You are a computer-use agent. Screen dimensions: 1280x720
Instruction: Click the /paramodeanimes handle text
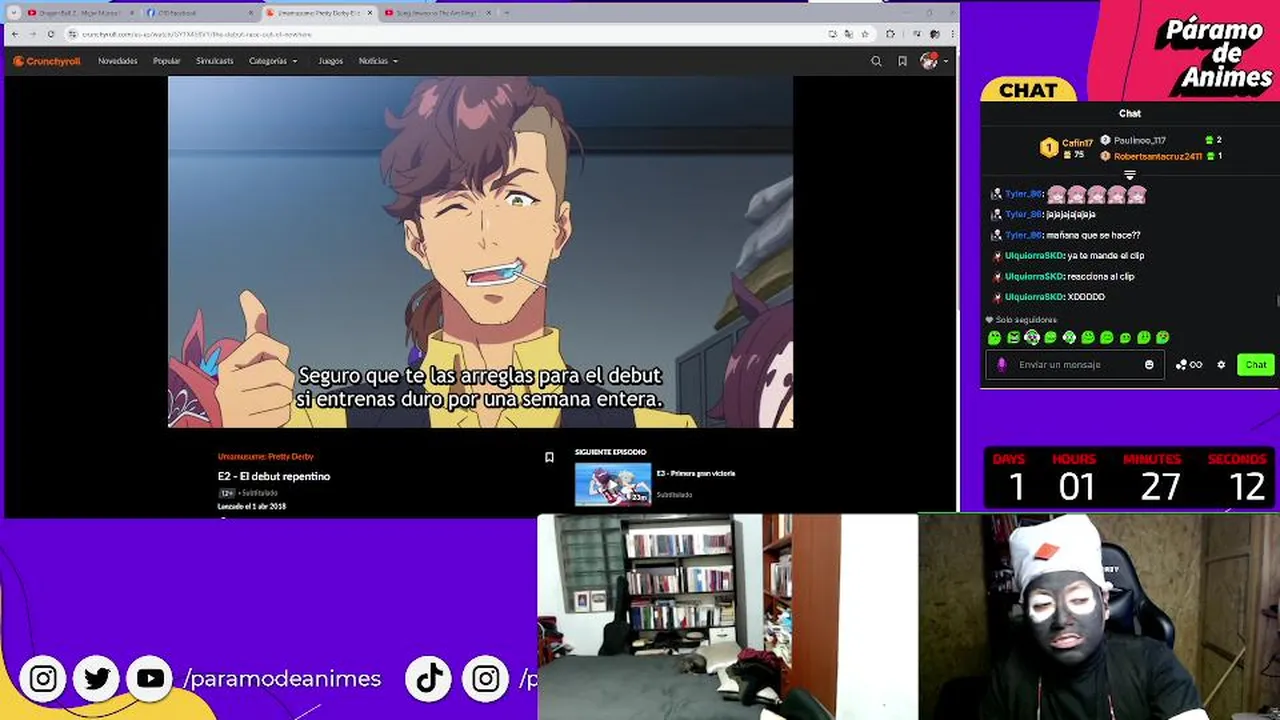coord(282,679)
